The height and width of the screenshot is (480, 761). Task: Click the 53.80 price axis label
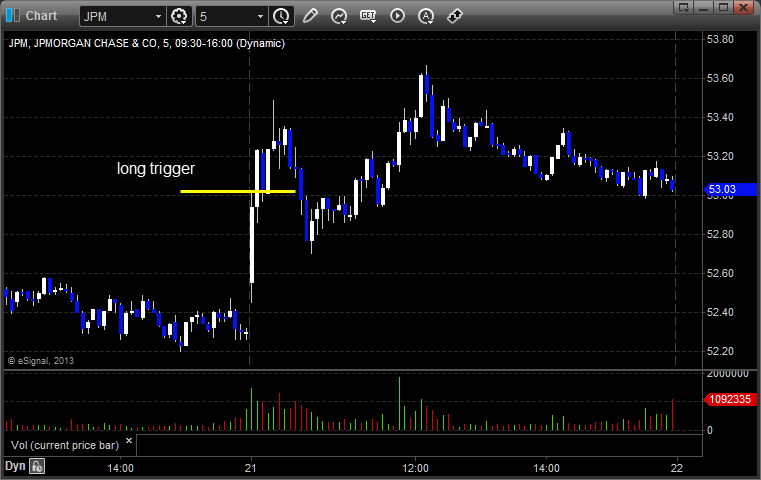tap(720, 39)
